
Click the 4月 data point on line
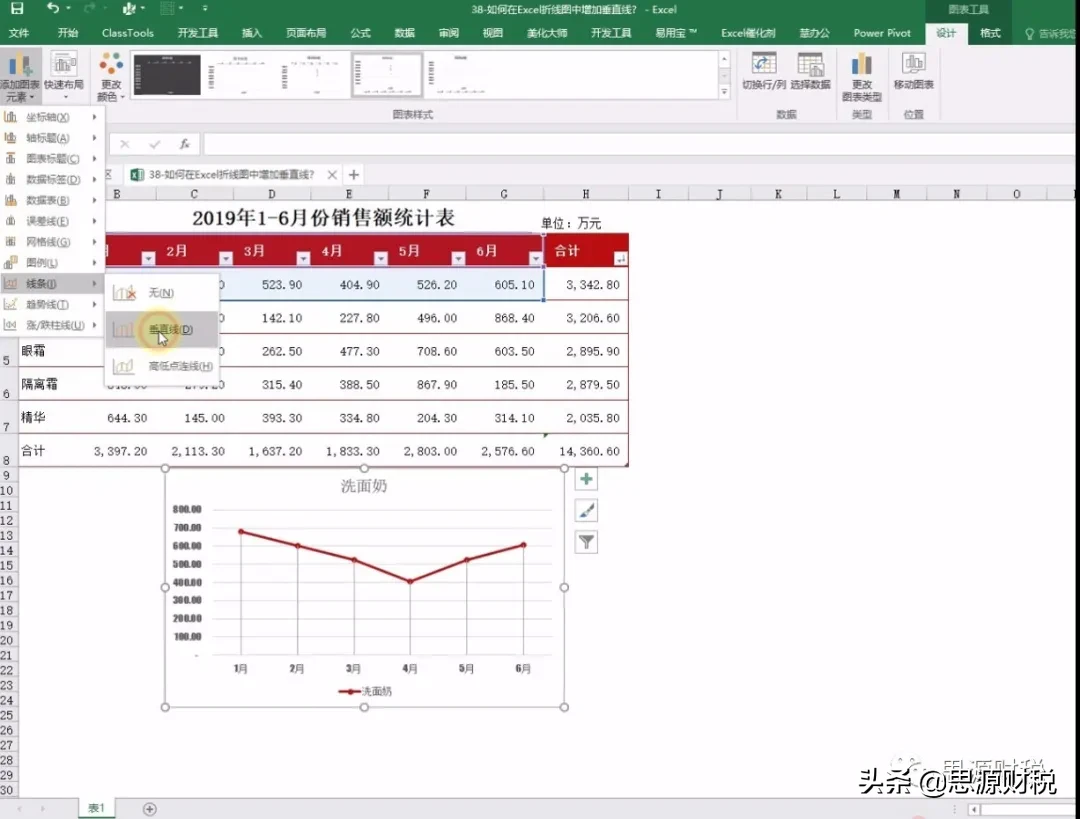410,581
